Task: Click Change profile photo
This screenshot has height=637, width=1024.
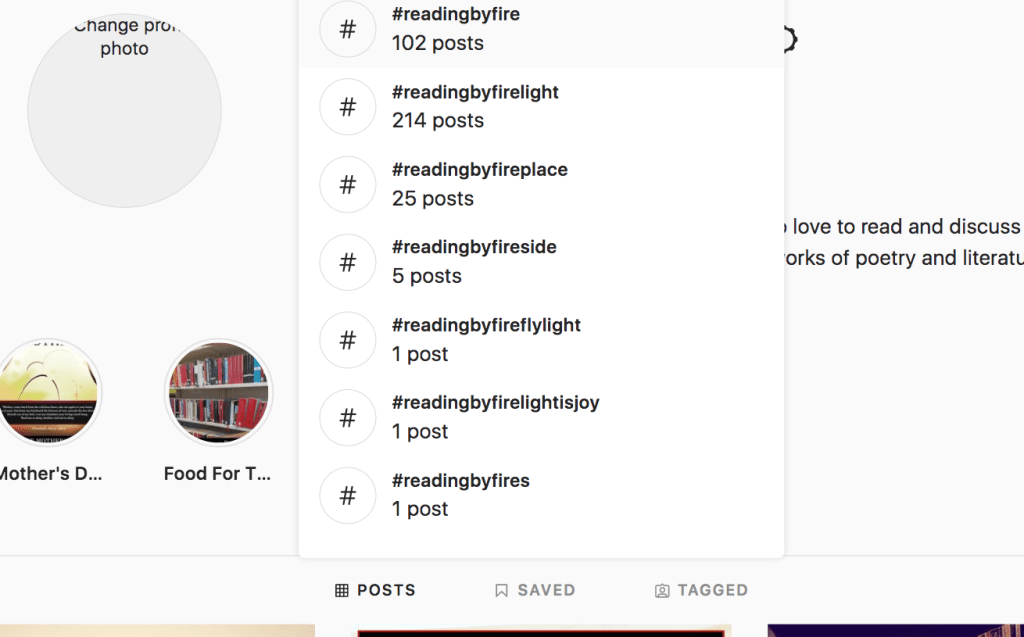Action: click(124, 110)
